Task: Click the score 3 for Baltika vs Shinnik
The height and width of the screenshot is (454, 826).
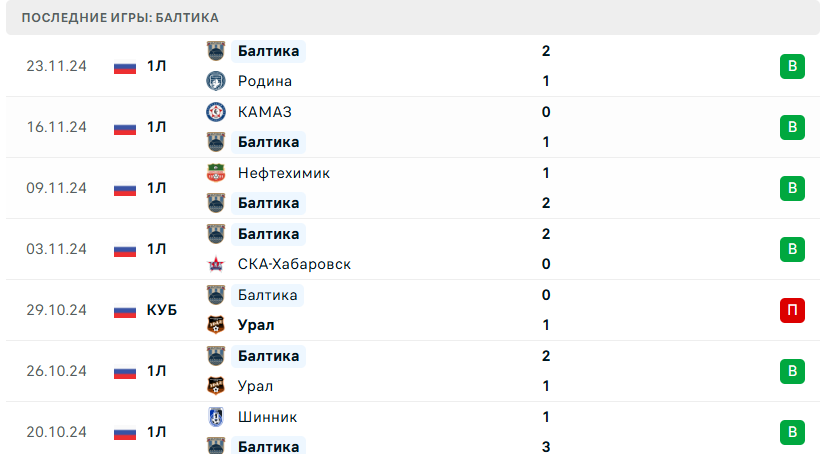Action: 546,446
